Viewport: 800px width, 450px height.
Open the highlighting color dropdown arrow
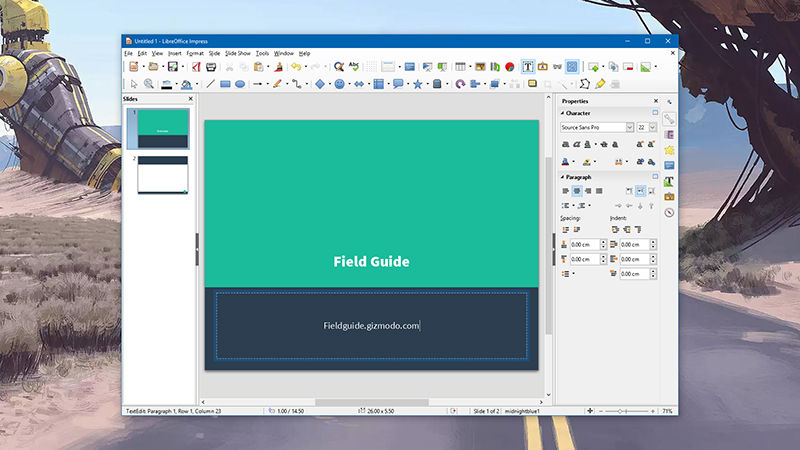pos(595,162)
